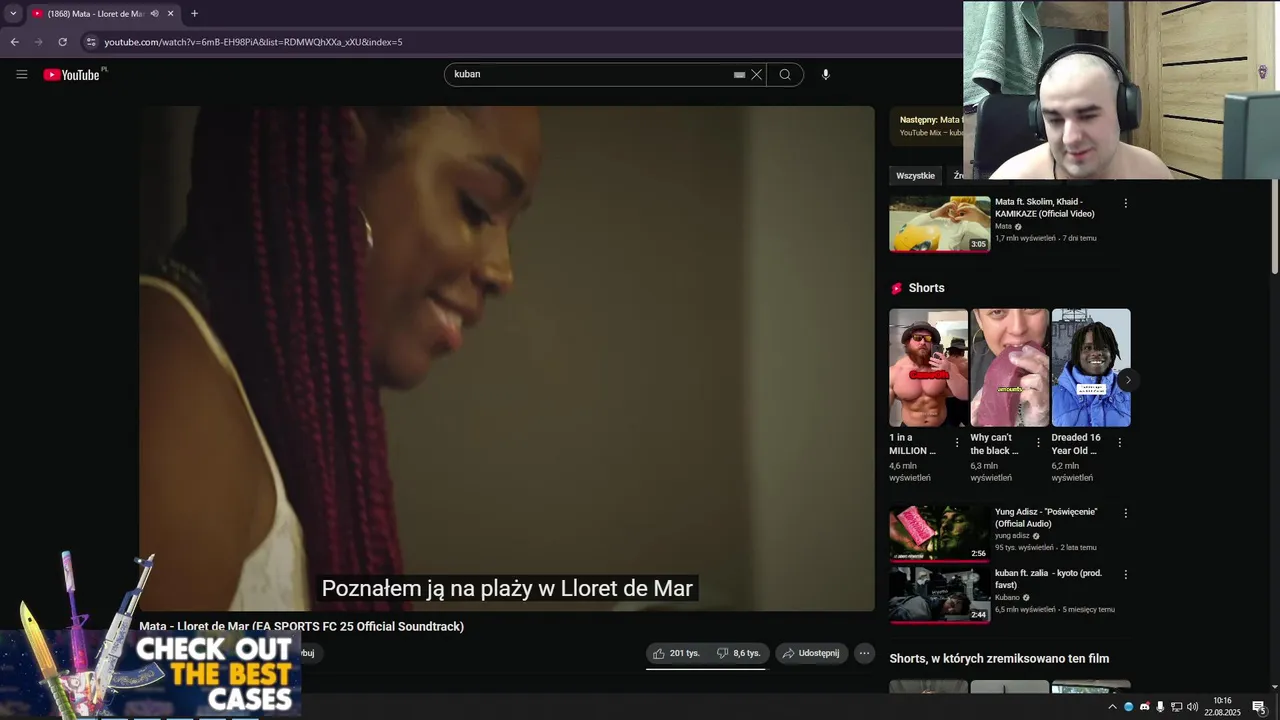Viewport: 1280px width, 720px height.
Task: Expand the tab search dropdown arrow
Action: tap(13, 14)
